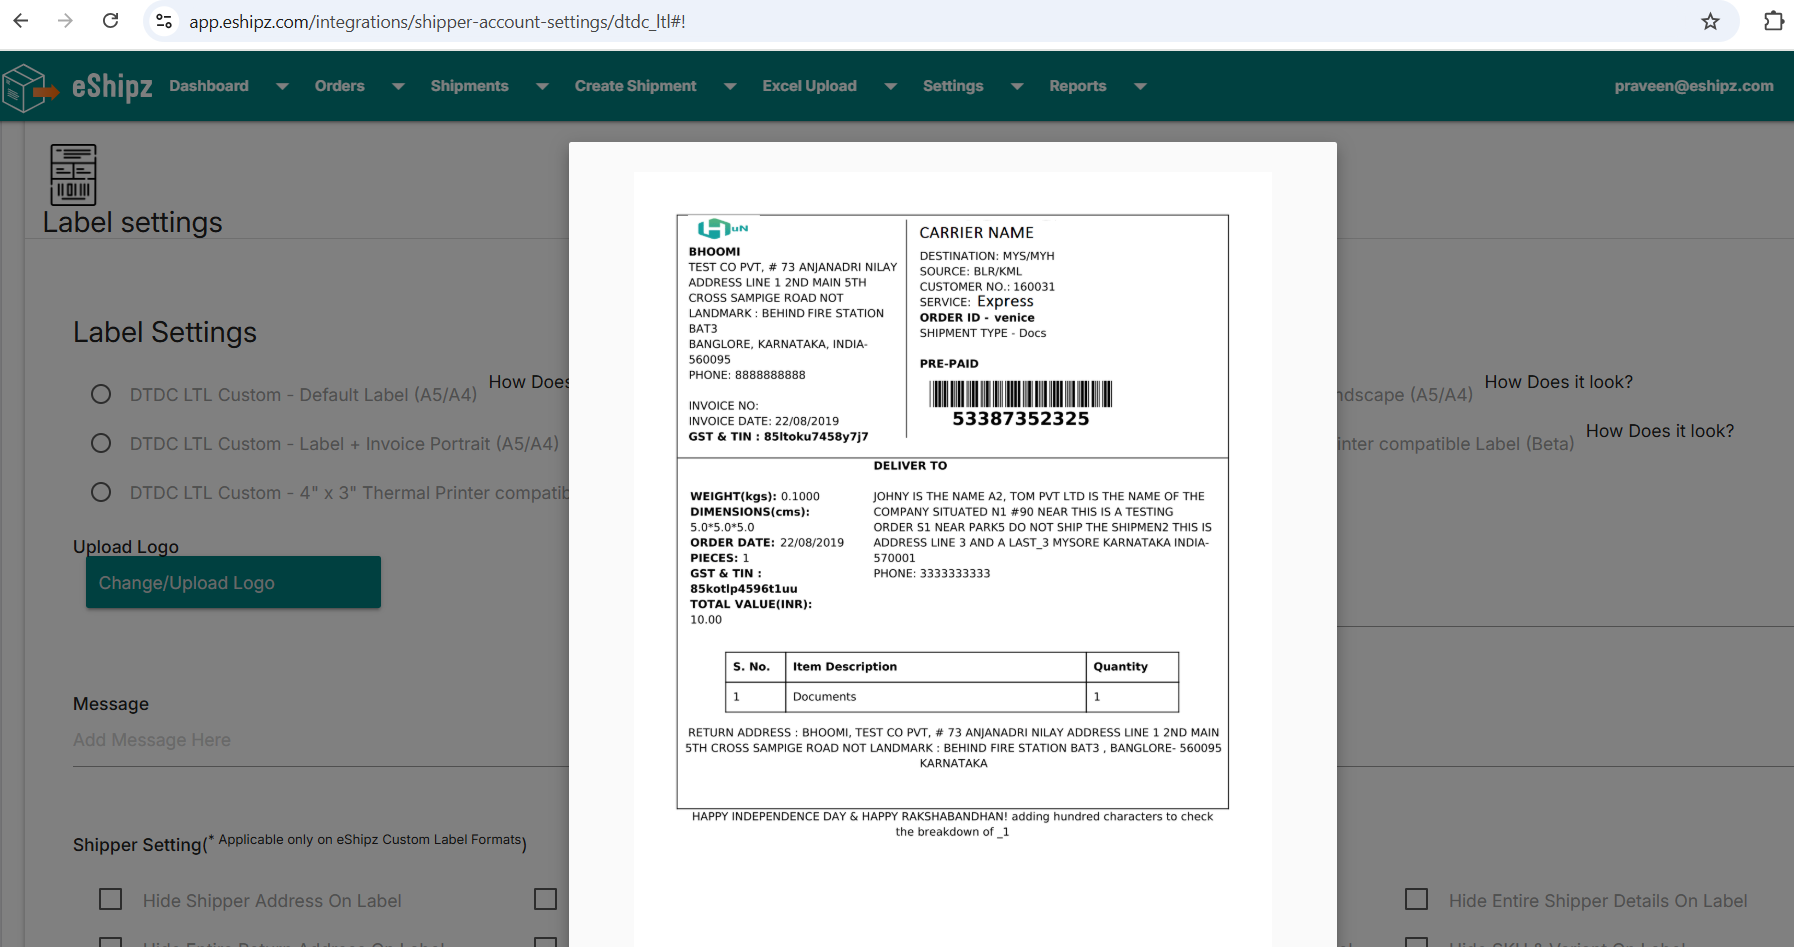This screenshot has width=1794, height=947.
Task: Open the praveen@eshipz.com account link
Action: tap(1694, 86)
